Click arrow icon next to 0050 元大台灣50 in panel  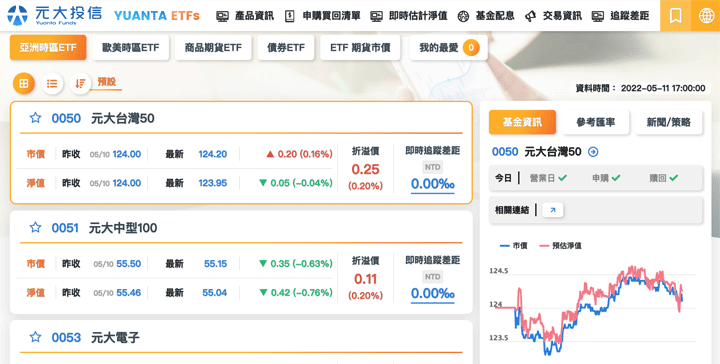click(593, 152)
